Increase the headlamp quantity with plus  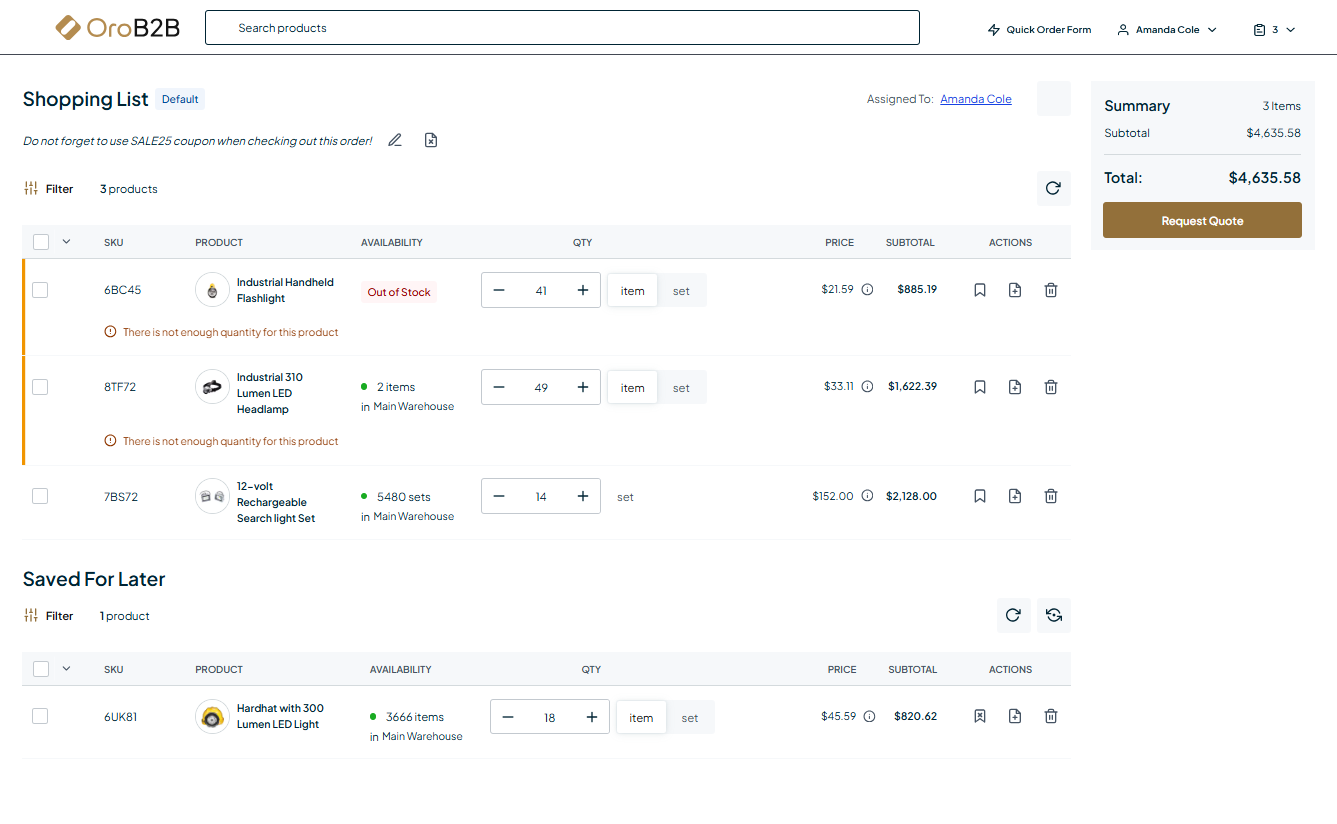583,387
